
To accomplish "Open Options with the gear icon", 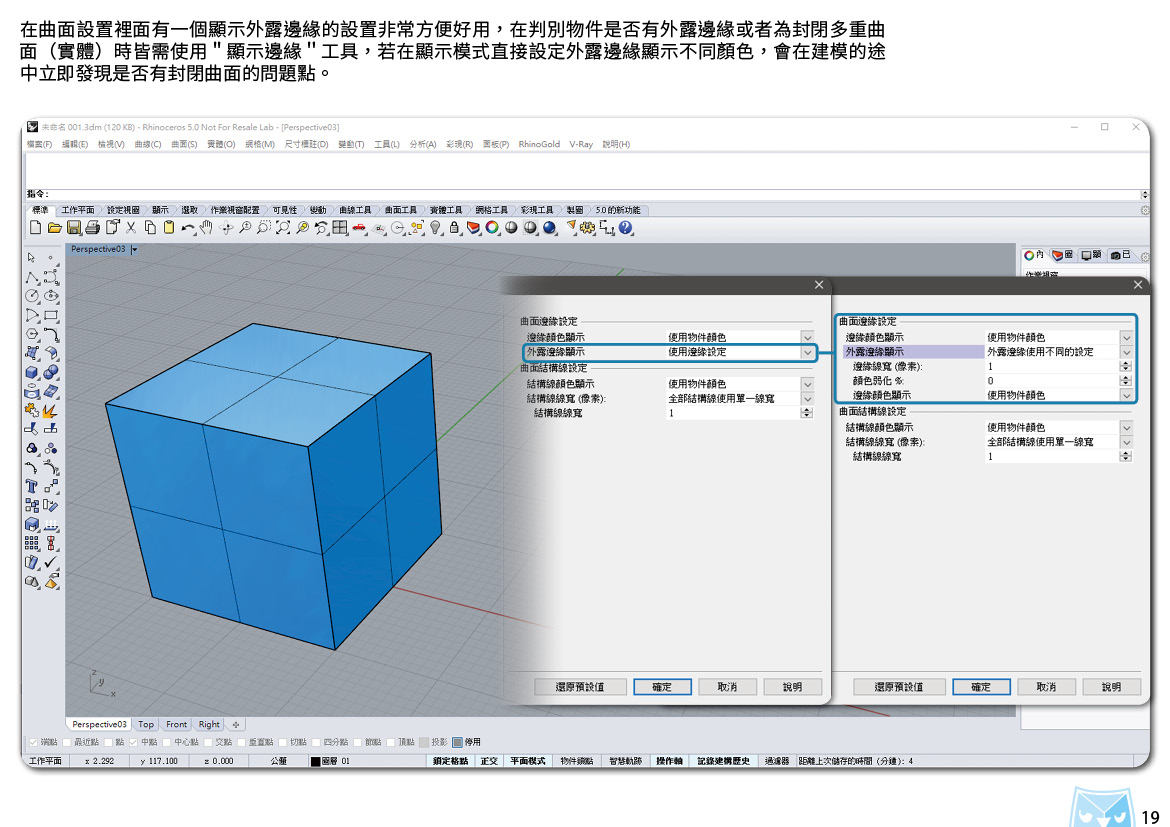I will [x=588, y=228].
